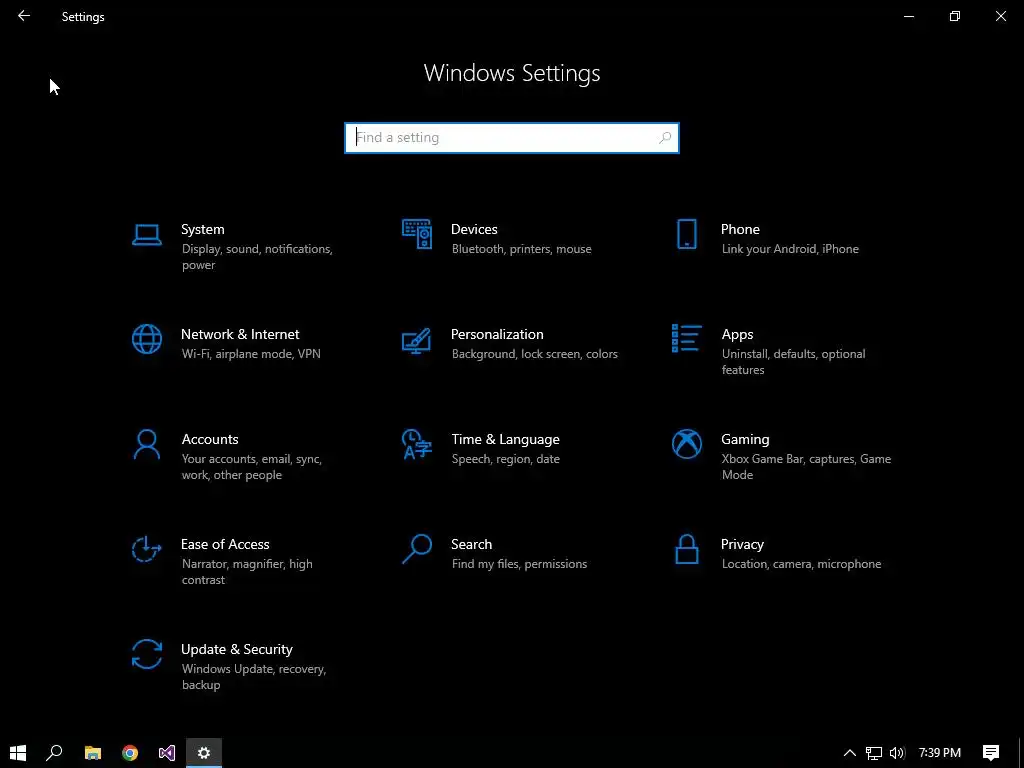Click 'Narrator, magnifier, high contrast' description
This screenshot has width=1024, height=768.
pyautogui.click(x=247, y=572)
